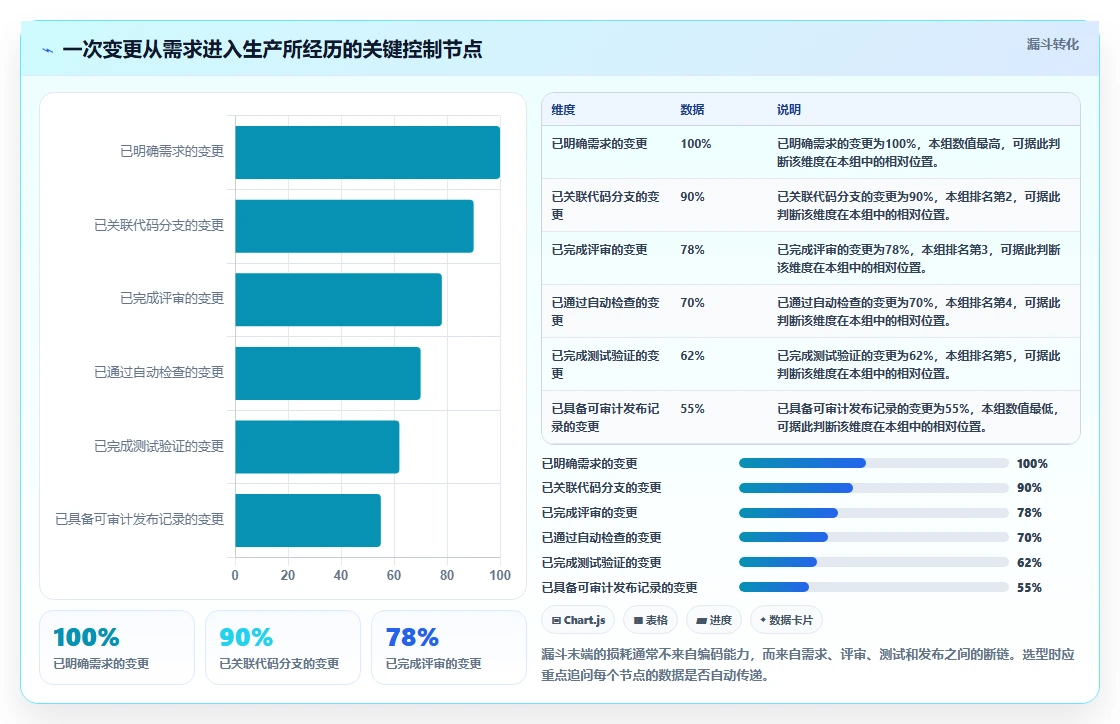Click the 已具备可审计发布记录的变更 chart bar
The height and width of the screenshot is (724, 1120).
308,520
